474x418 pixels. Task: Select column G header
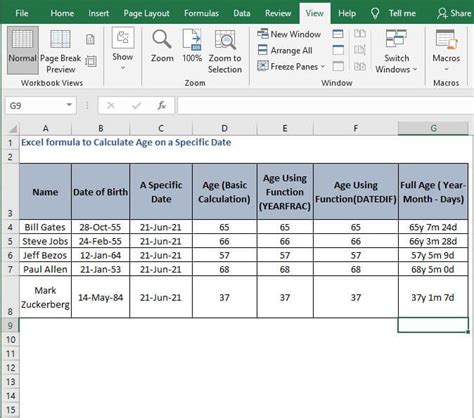point(433,128)
